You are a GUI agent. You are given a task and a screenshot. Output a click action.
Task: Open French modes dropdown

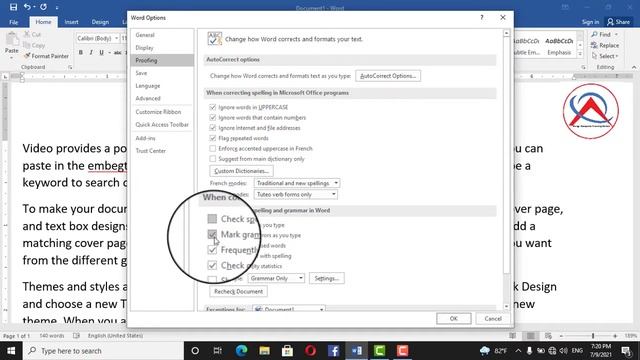click(297, 183)
